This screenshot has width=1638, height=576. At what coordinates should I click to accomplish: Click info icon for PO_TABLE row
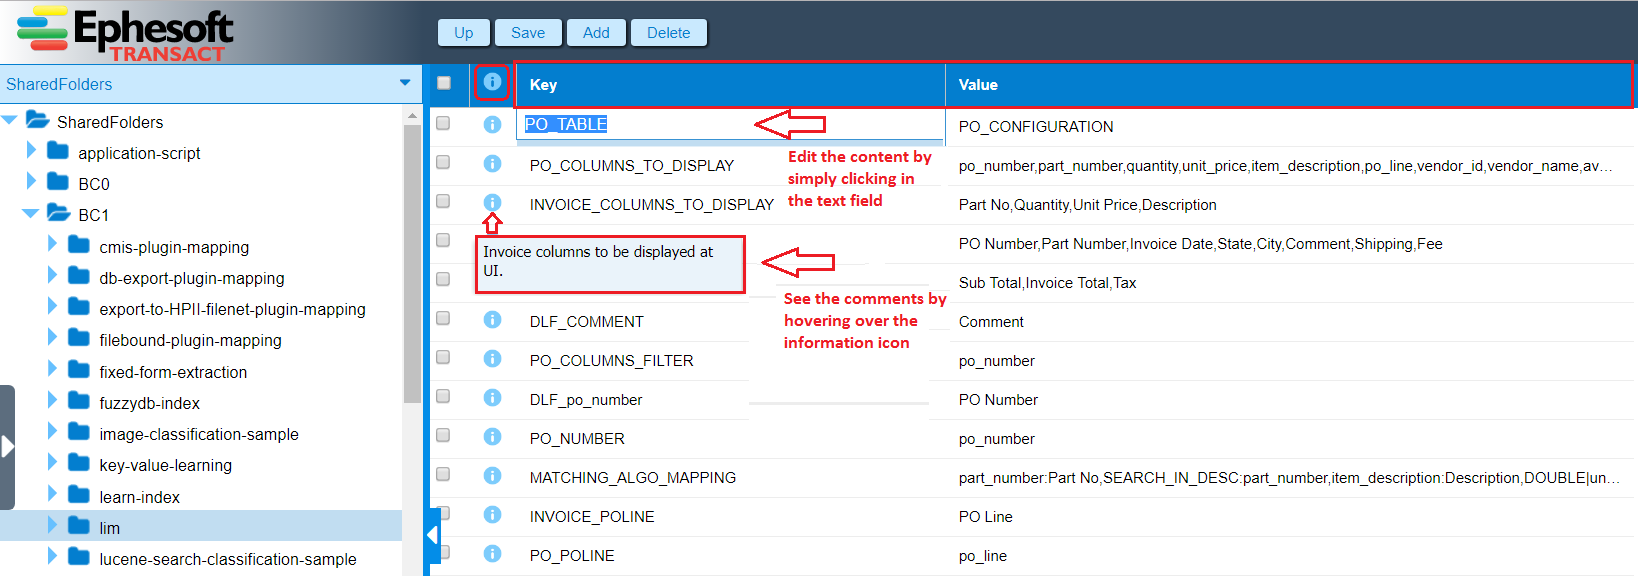pos(492,124)
